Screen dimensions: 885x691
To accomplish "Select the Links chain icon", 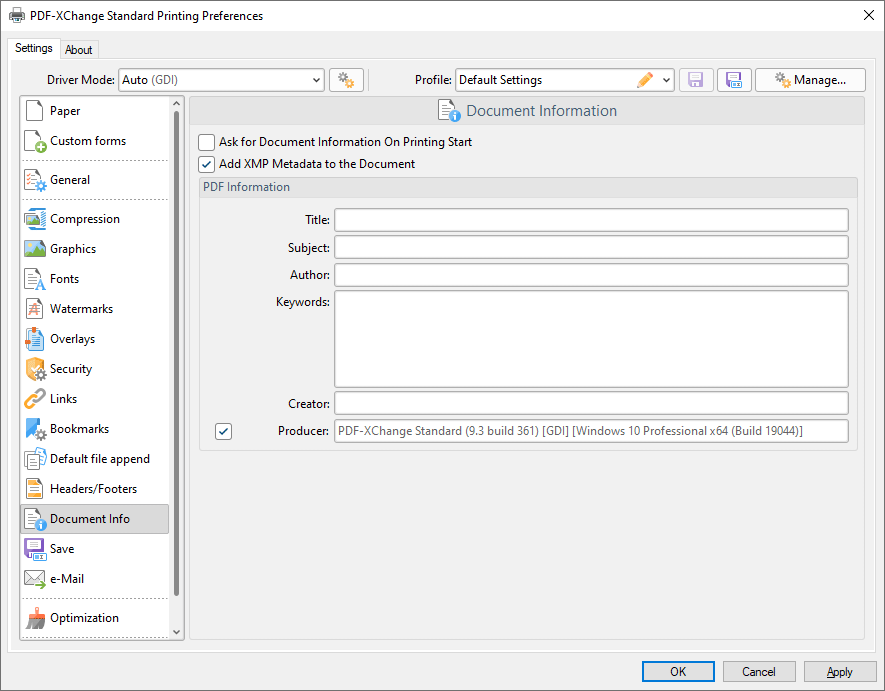I will (34, 399).
